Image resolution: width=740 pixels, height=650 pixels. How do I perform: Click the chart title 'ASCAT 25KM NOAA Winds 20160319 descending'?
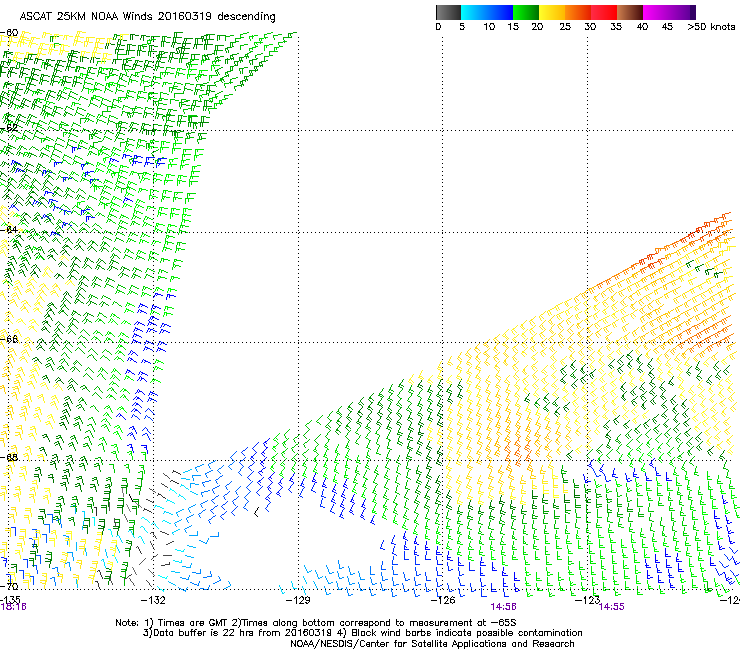coord(147,17)
